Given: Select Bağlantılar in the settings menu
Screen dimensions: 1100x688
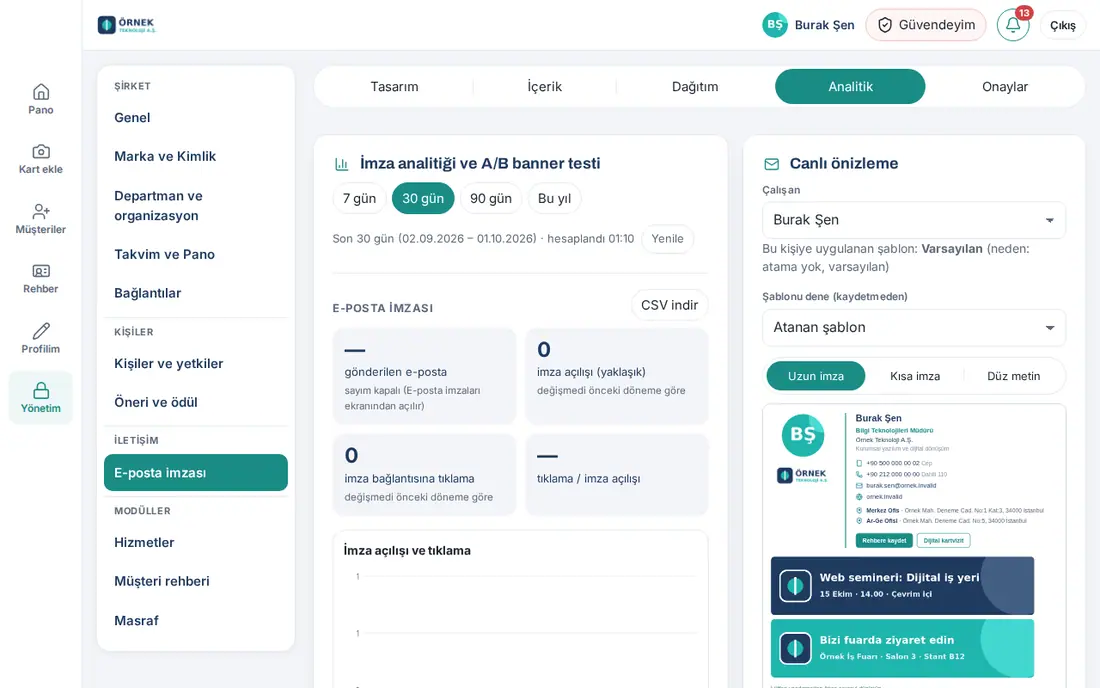Looking at the screenshot, I should tap(196, 293).
